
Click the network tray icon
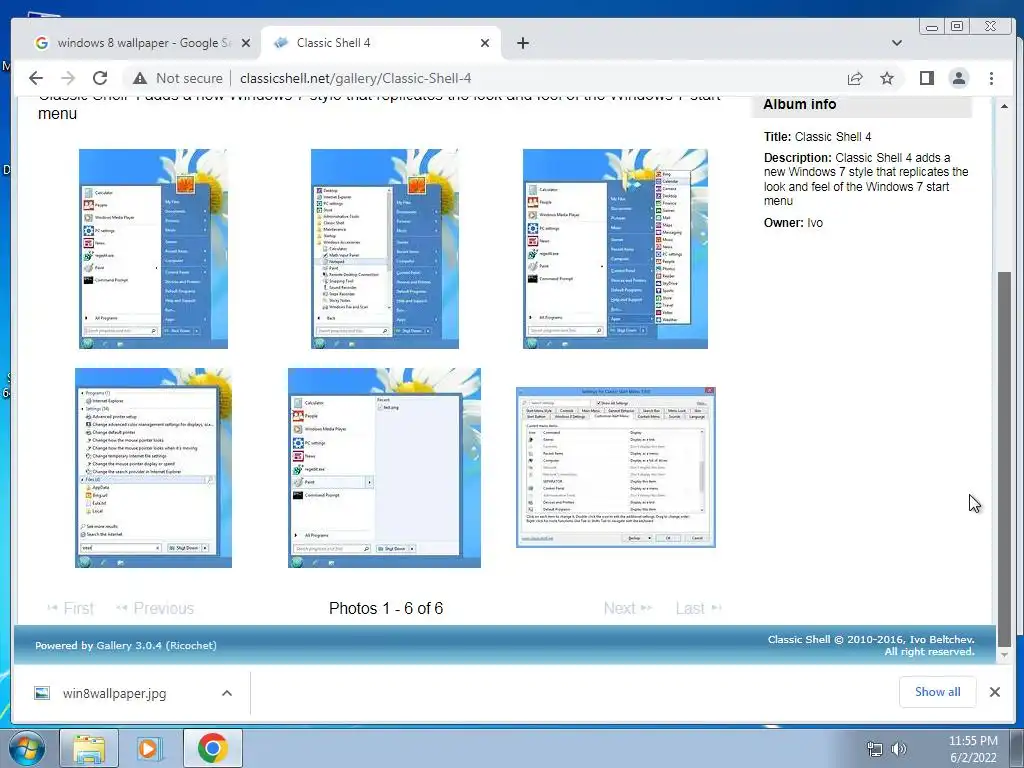click(874, 749)
